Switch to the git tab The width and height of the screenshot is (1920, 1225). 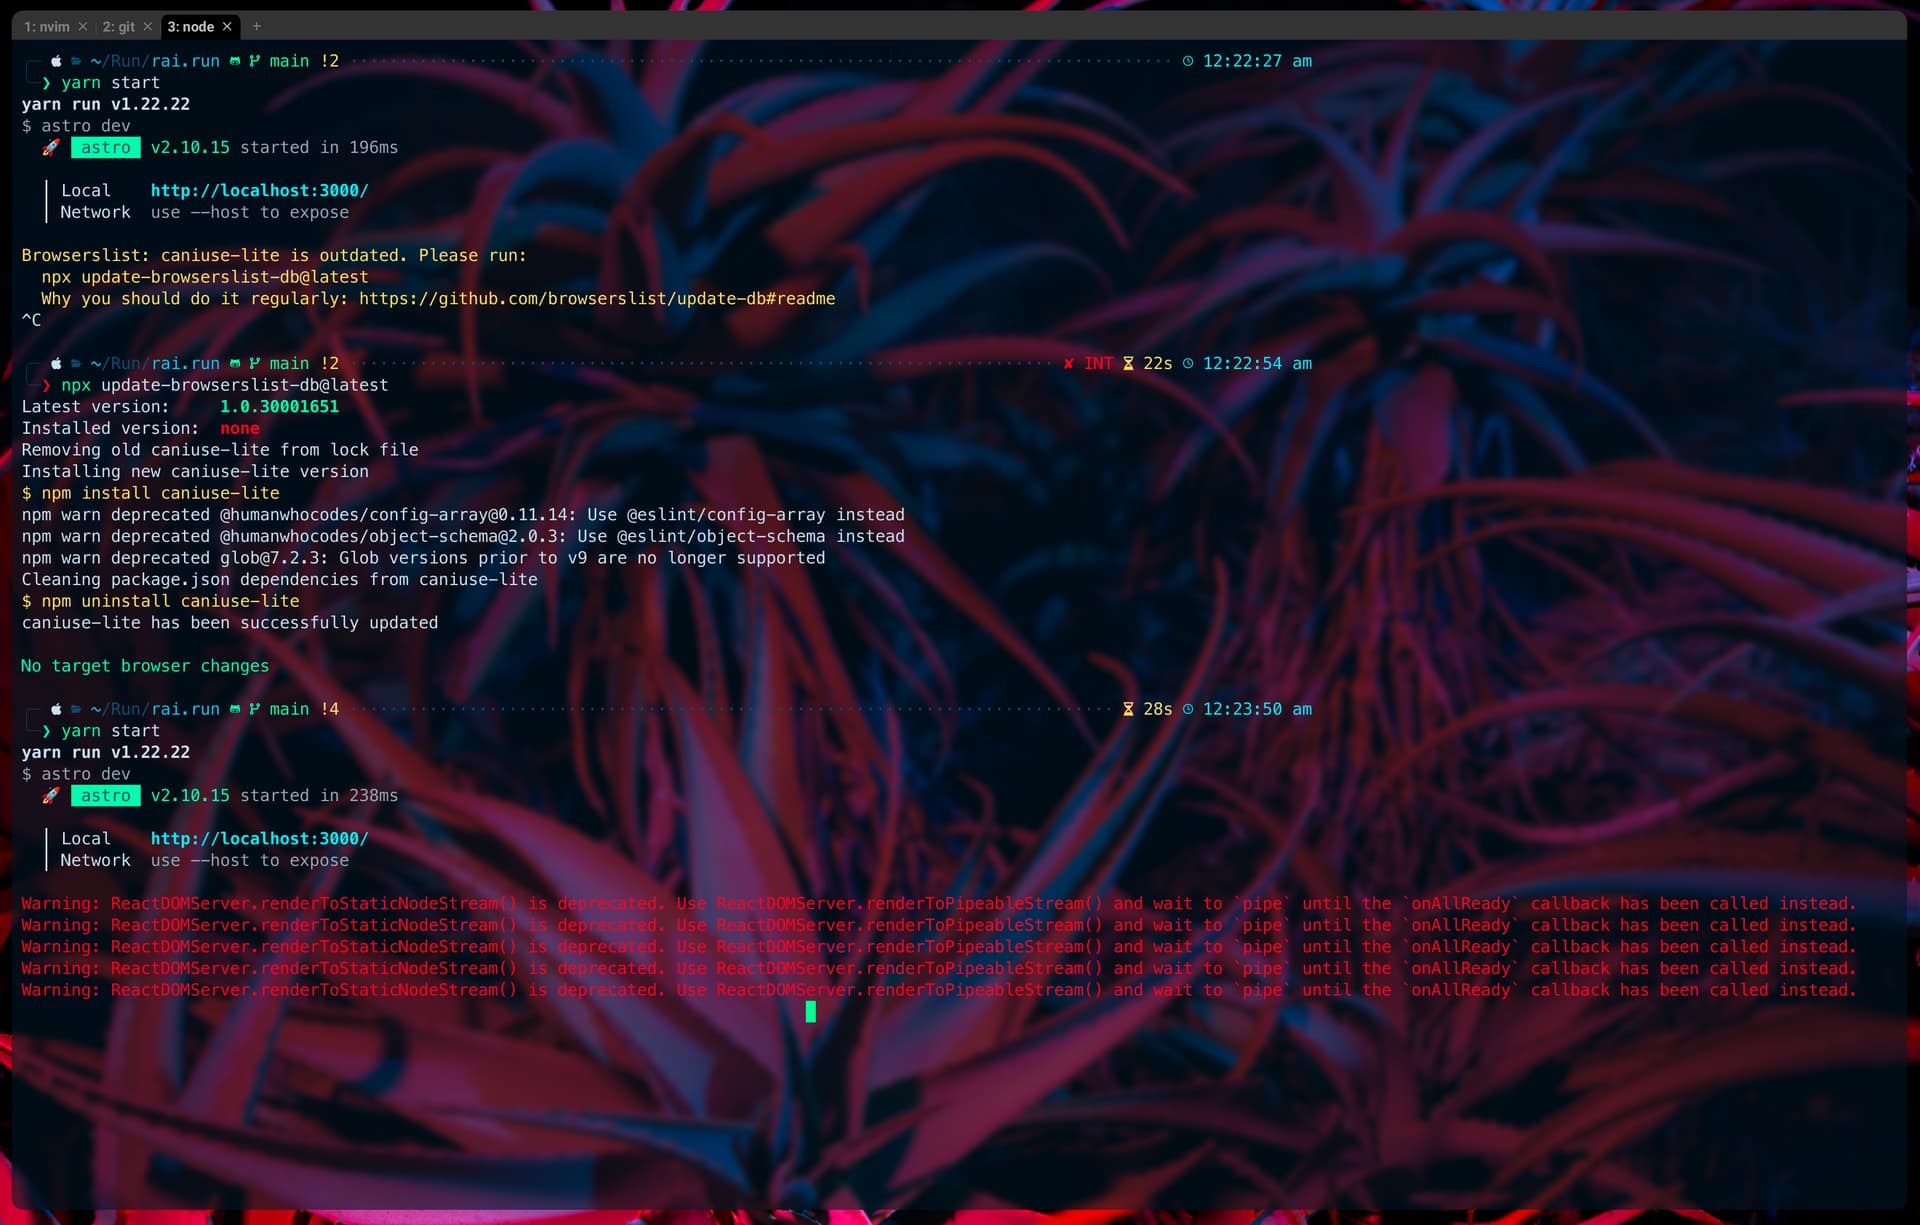118,27
